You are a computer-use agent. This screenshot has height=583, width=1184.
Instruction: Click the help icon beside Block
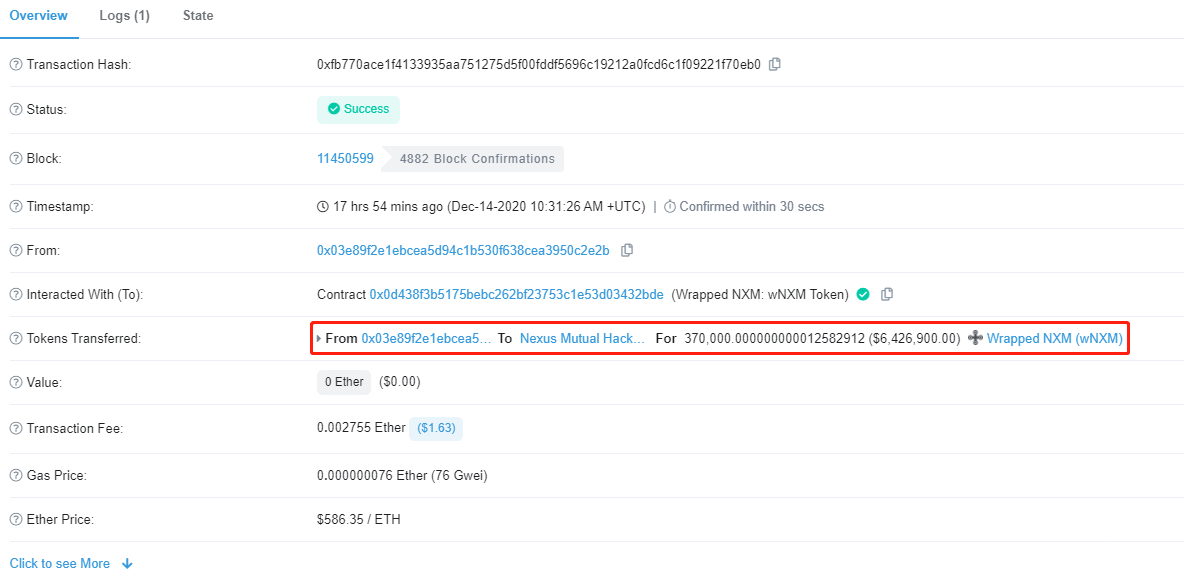click(16, 158)
